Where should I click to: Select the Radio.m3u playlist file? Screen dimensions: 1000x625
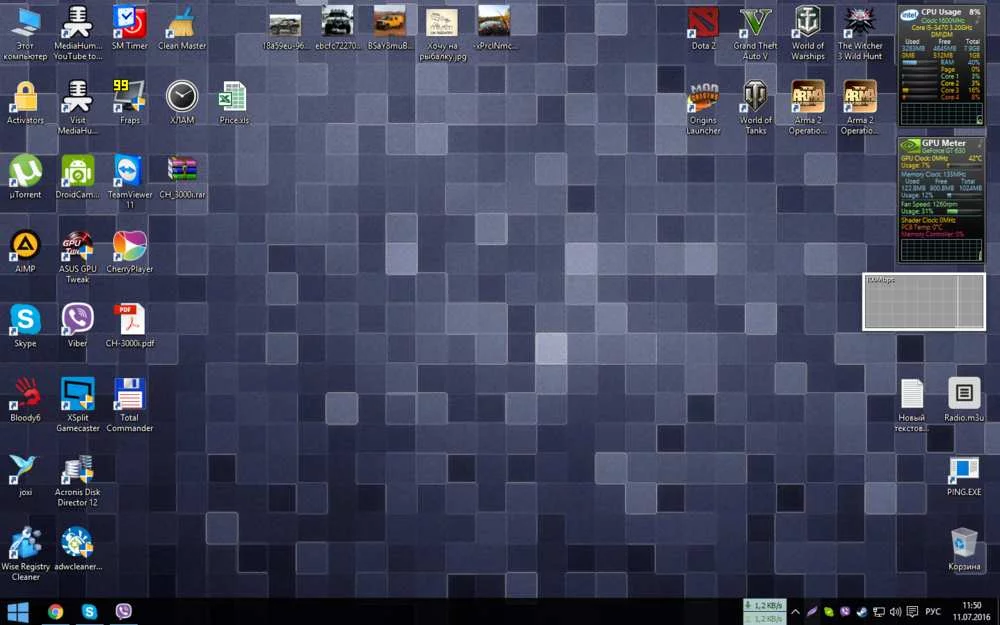pyautogui.click(x=964, y=400)
